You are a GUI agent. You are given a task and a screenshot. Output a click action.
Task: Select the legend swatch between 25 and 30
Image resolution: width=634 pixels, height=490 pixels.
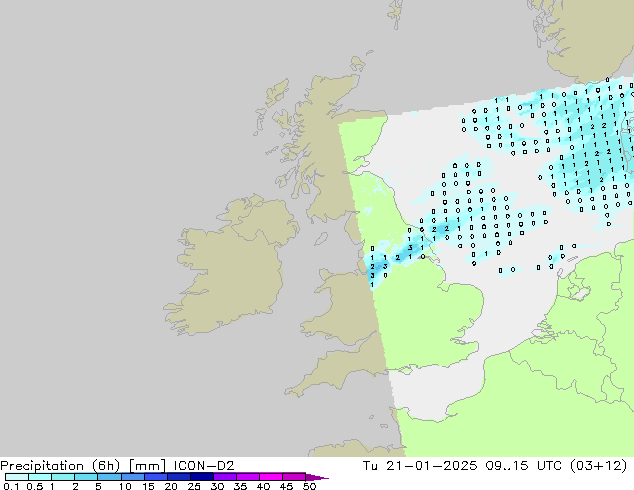click(x=202, y=477)
